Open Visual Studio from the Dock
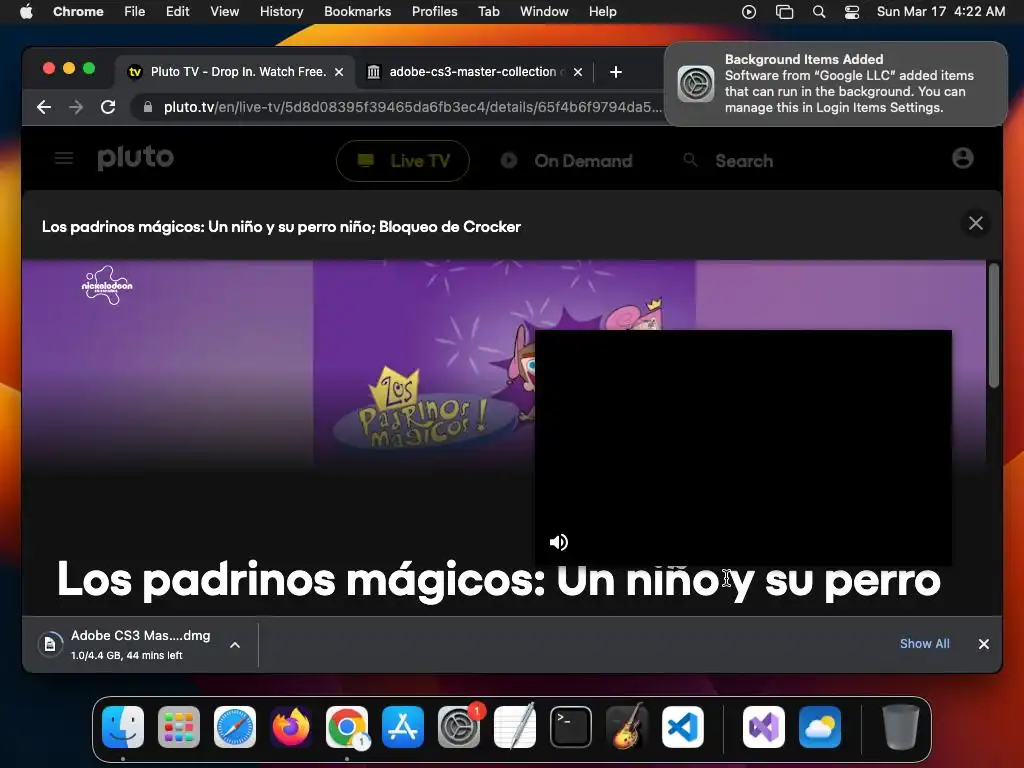1024x768 pixels. click(x=763, y=727)
